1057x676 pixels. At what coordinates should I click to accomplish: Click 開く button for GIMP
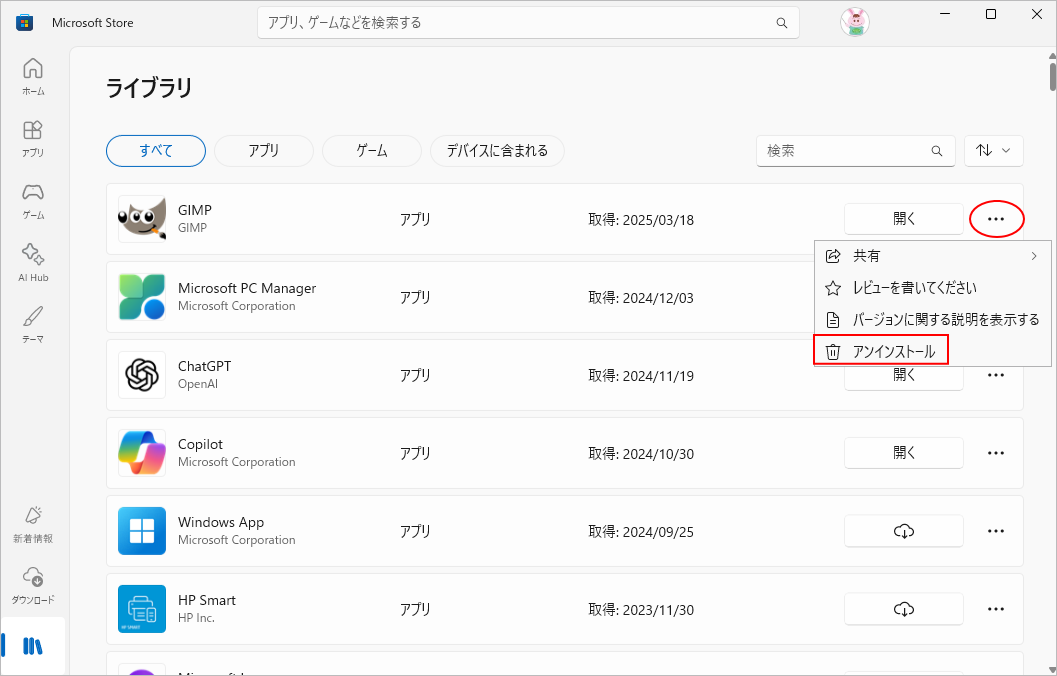click(903, 219)
